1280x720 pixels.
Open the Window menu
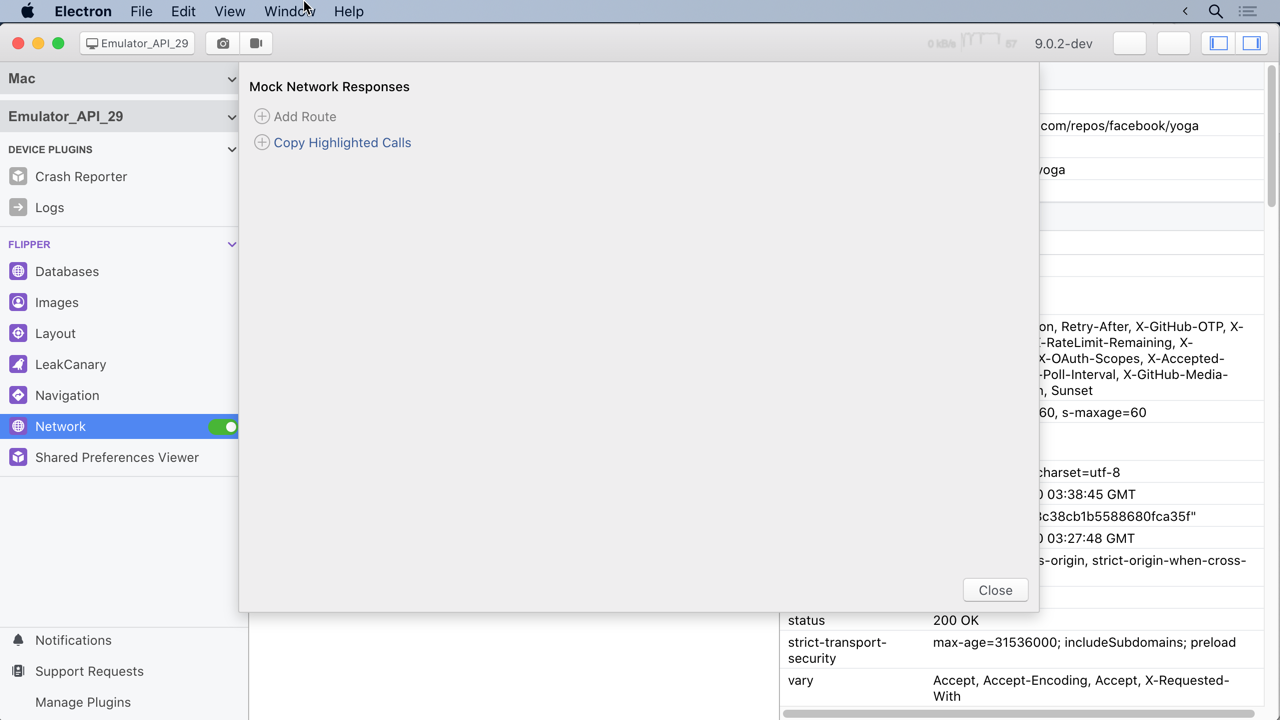290,11
